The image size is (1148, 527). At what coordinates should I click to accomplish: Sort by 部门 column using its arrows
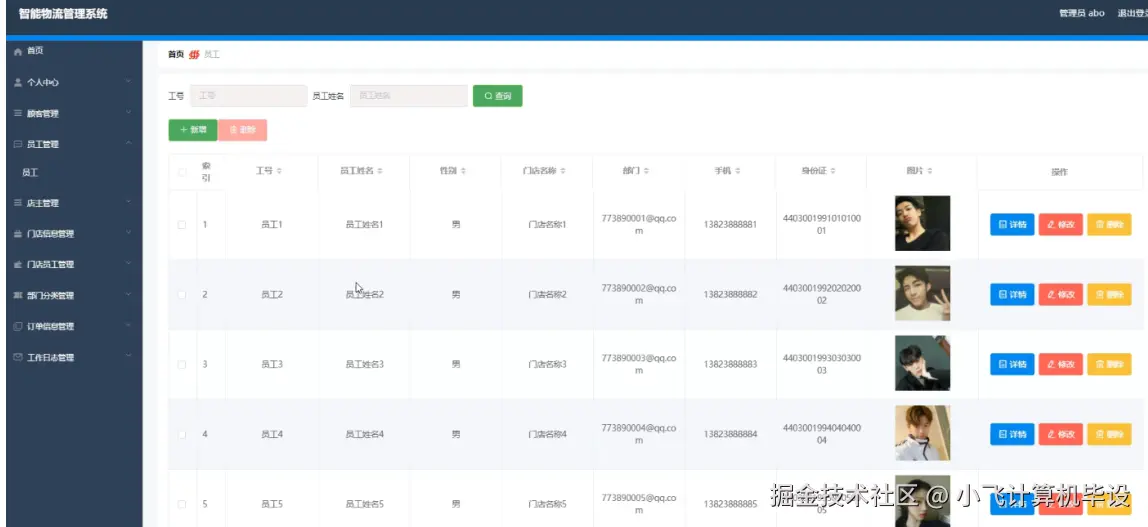pos(646,171)
